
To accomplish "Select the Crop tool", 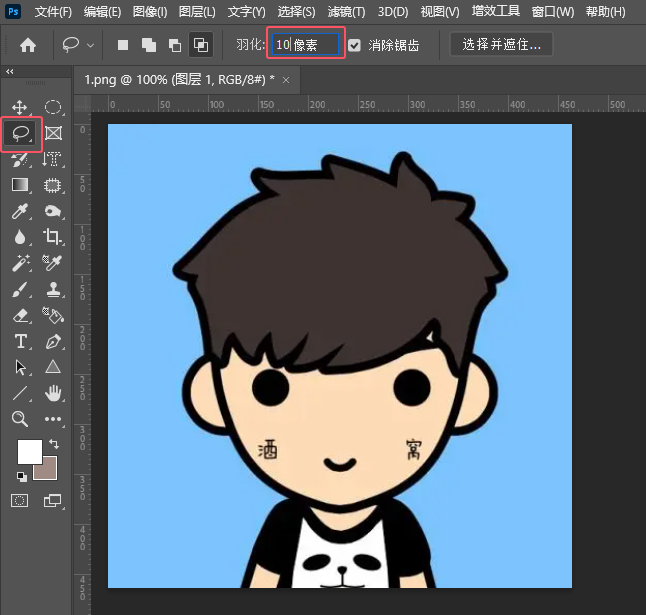I will [x=52, y=237].
